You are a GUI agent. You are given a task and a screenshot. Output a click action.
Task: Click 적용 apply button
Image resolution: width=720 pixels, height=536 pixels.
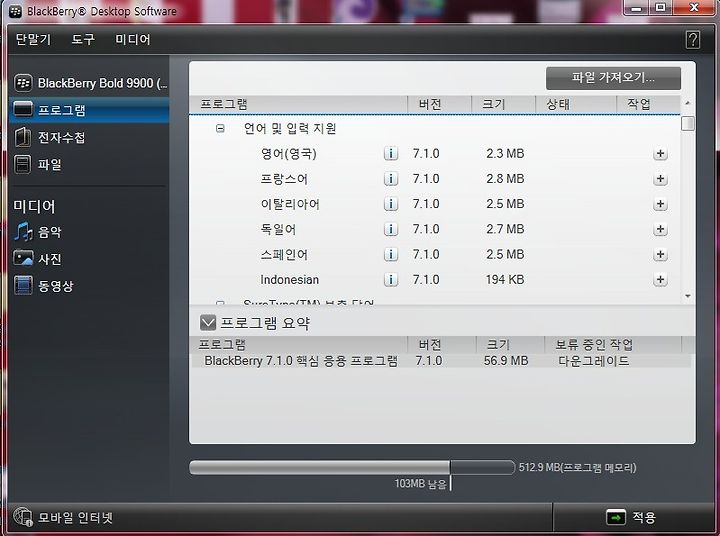click(x=631, y=518)
